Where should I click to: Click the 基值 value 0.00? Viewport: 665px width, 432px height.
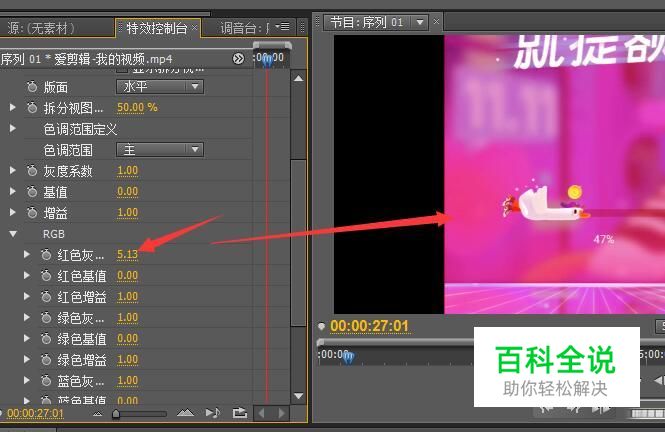pos(127,192)
